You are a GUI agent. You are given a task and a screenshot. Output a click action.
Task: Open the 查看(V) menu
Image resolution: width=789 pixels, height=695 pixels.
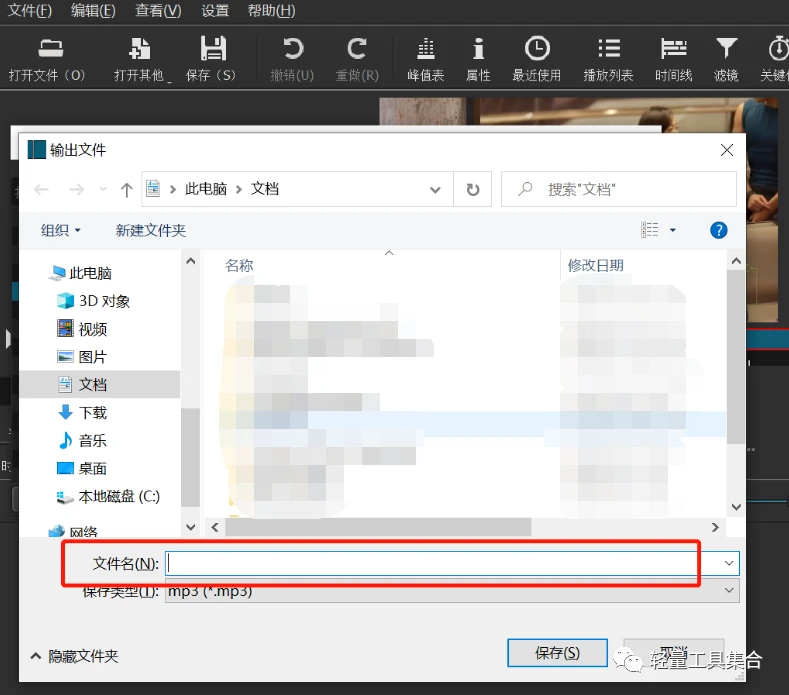[x=158, y=11]
